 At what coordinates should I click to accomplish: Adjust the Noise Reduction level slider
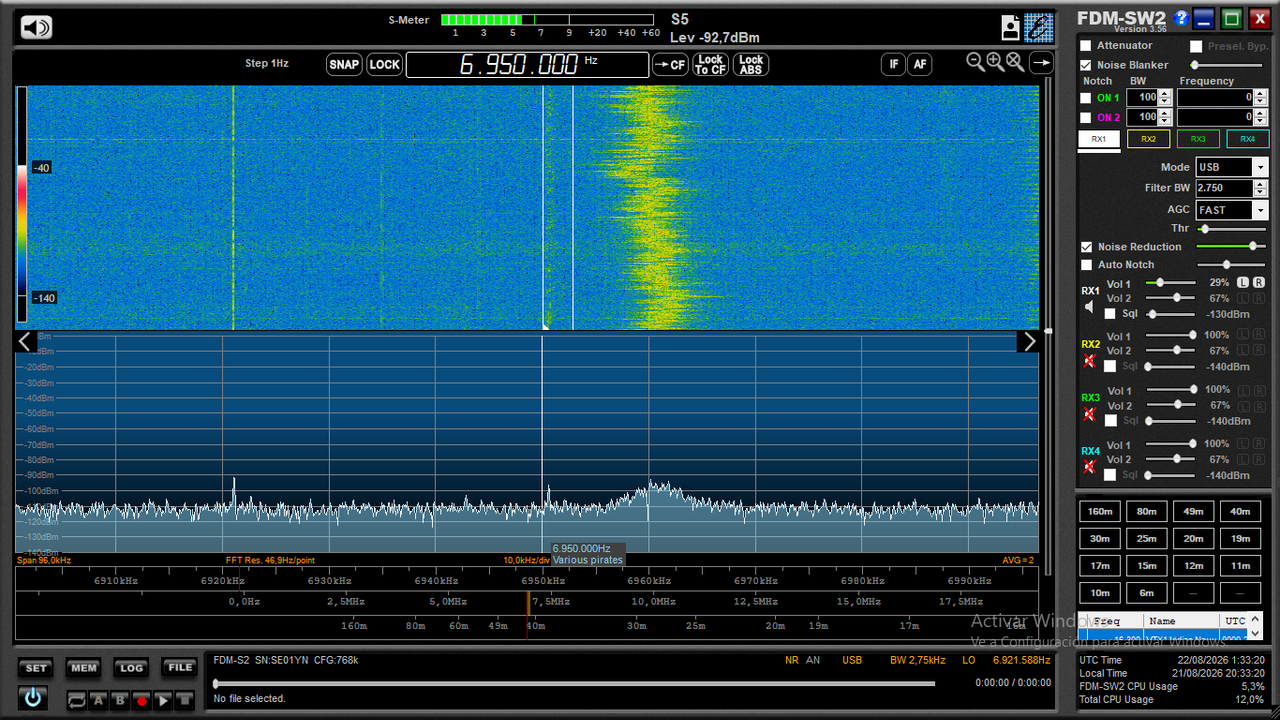point(1231,246)
